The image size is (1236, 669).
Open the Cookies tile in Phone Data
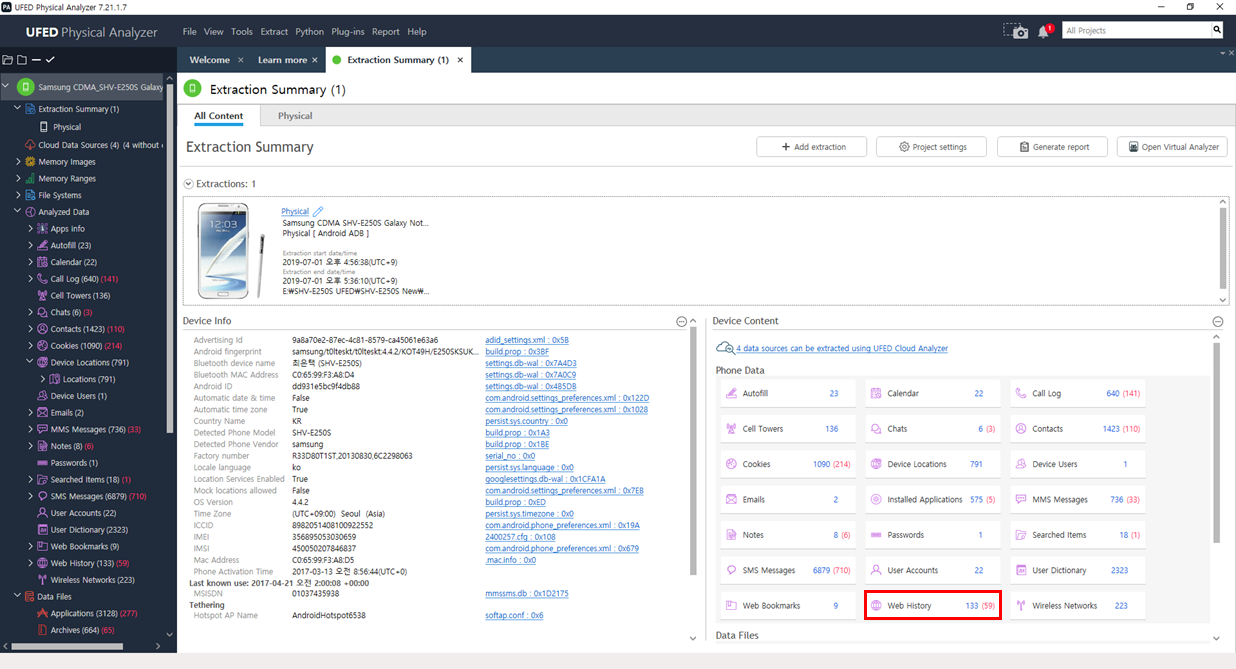point(788,464)
